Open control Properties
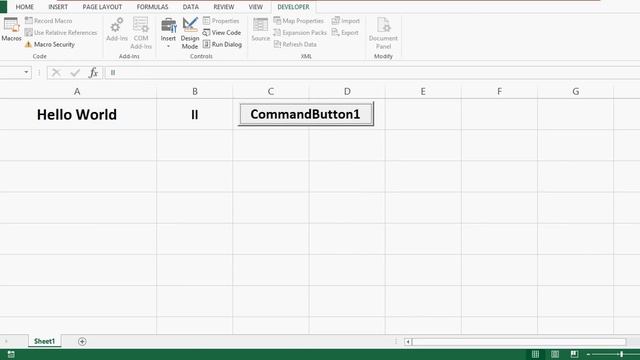Viewport: 640px width, 360px height. pyautogui.click(x=221, y=20)
